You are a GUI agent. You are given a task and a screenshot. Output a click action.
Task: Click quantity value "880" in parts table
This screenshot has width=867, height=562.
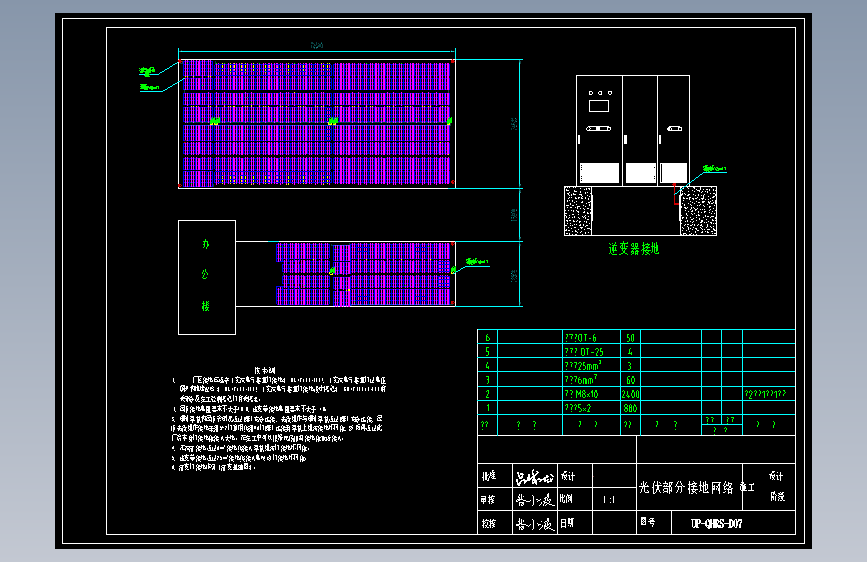pos(630,408)
